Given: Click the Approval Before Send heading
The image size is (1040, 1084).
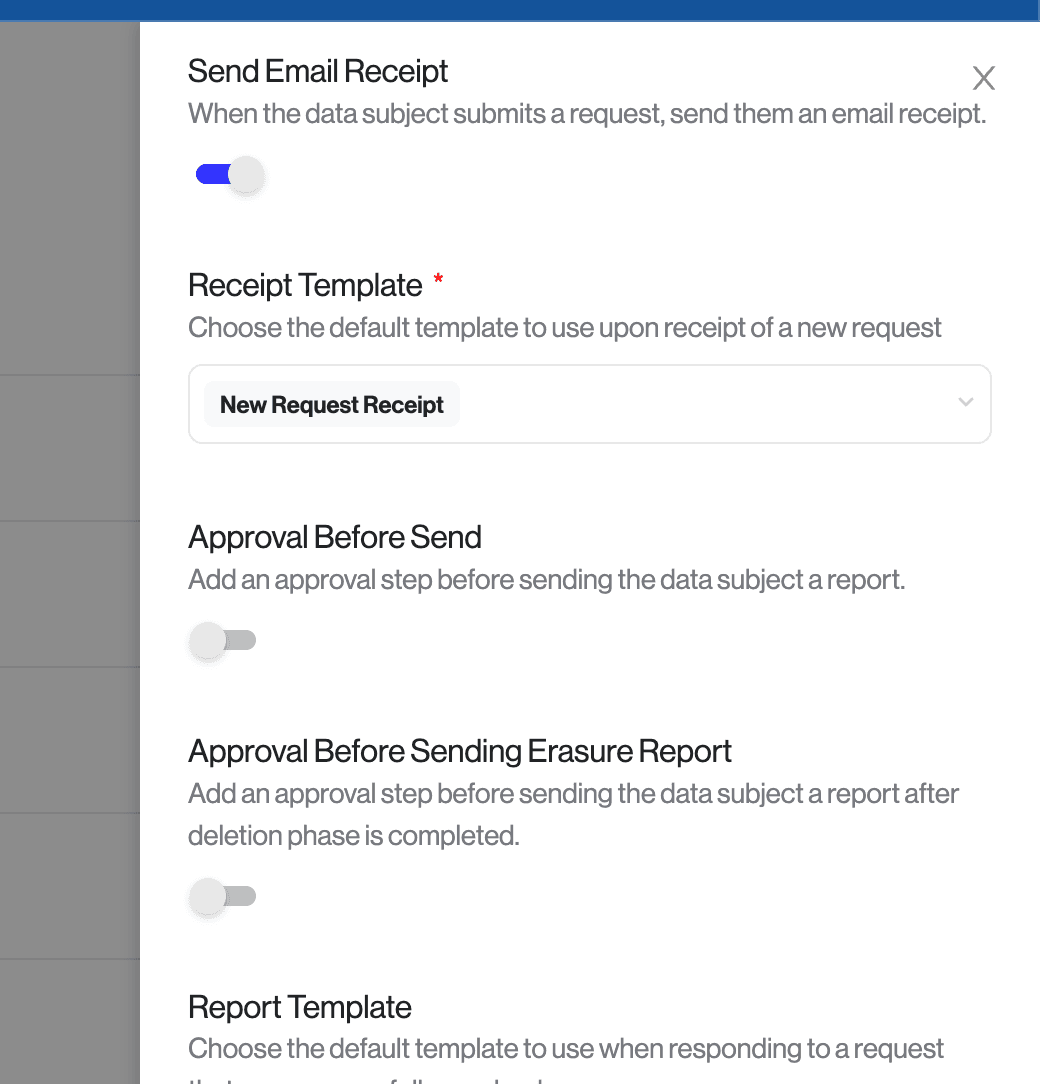Looking at the screenshot, I should tap(335, 537).
